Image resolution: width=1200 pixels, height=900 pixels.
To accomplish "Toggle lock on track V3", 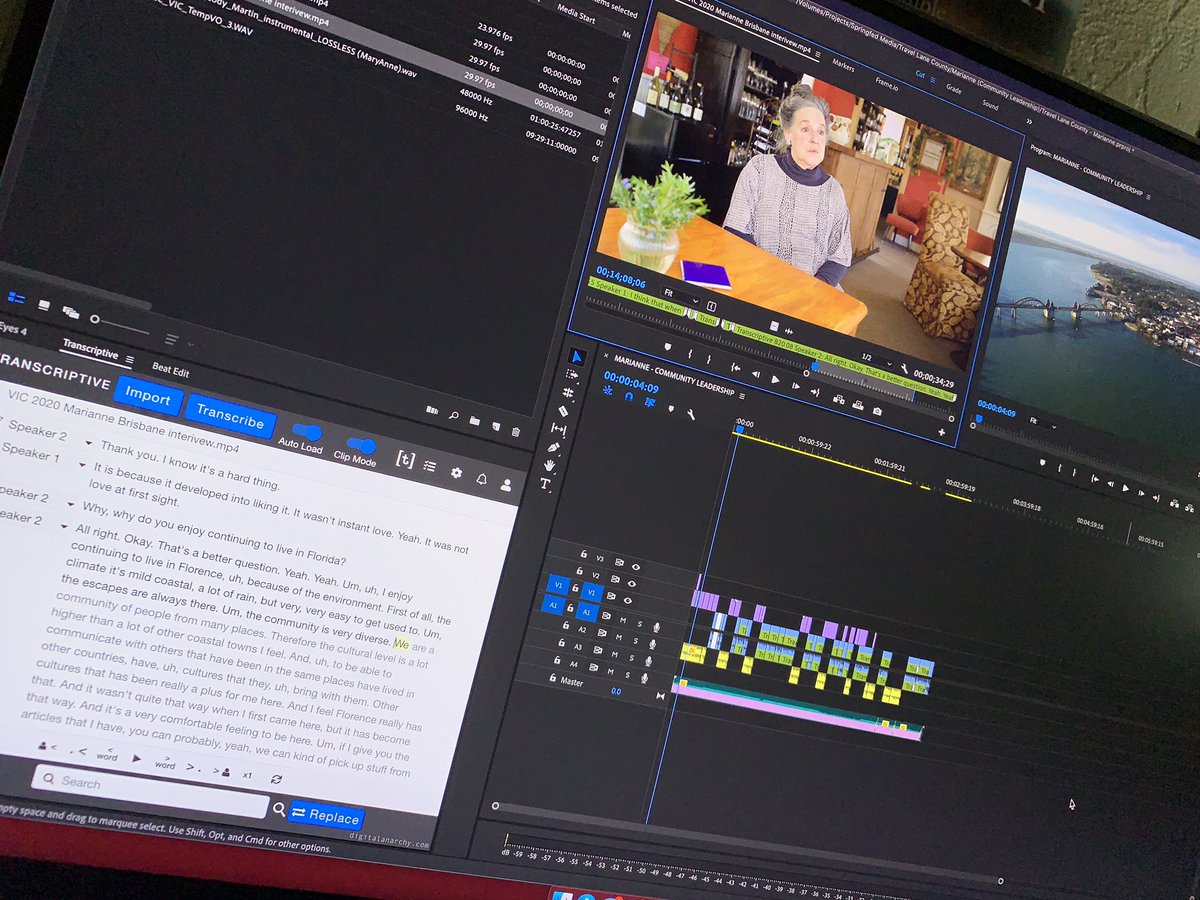I will pos(583,553).
